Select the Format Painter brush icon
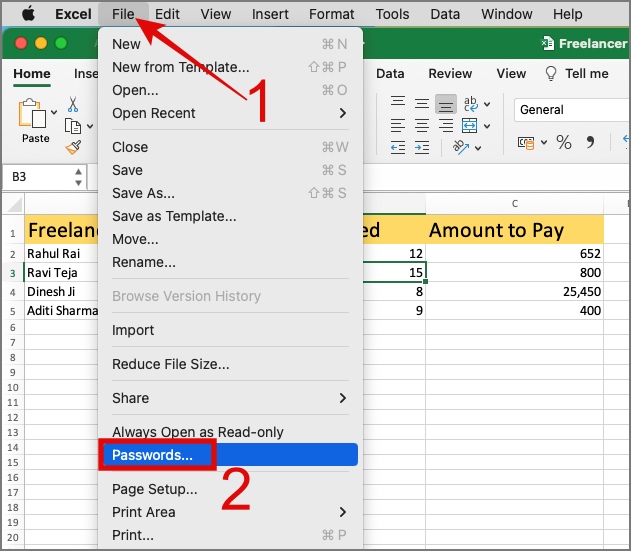 [73, 148]
